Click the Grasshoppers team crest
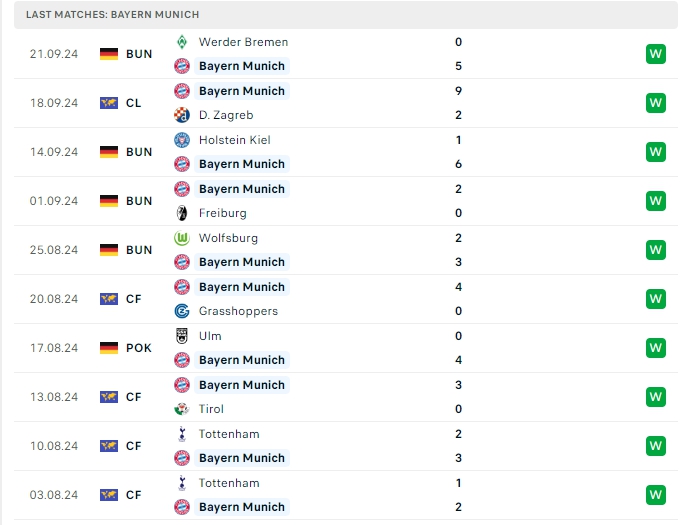This screenshot has width=689, height=525. pyautogui.click(x=182, y=311)
